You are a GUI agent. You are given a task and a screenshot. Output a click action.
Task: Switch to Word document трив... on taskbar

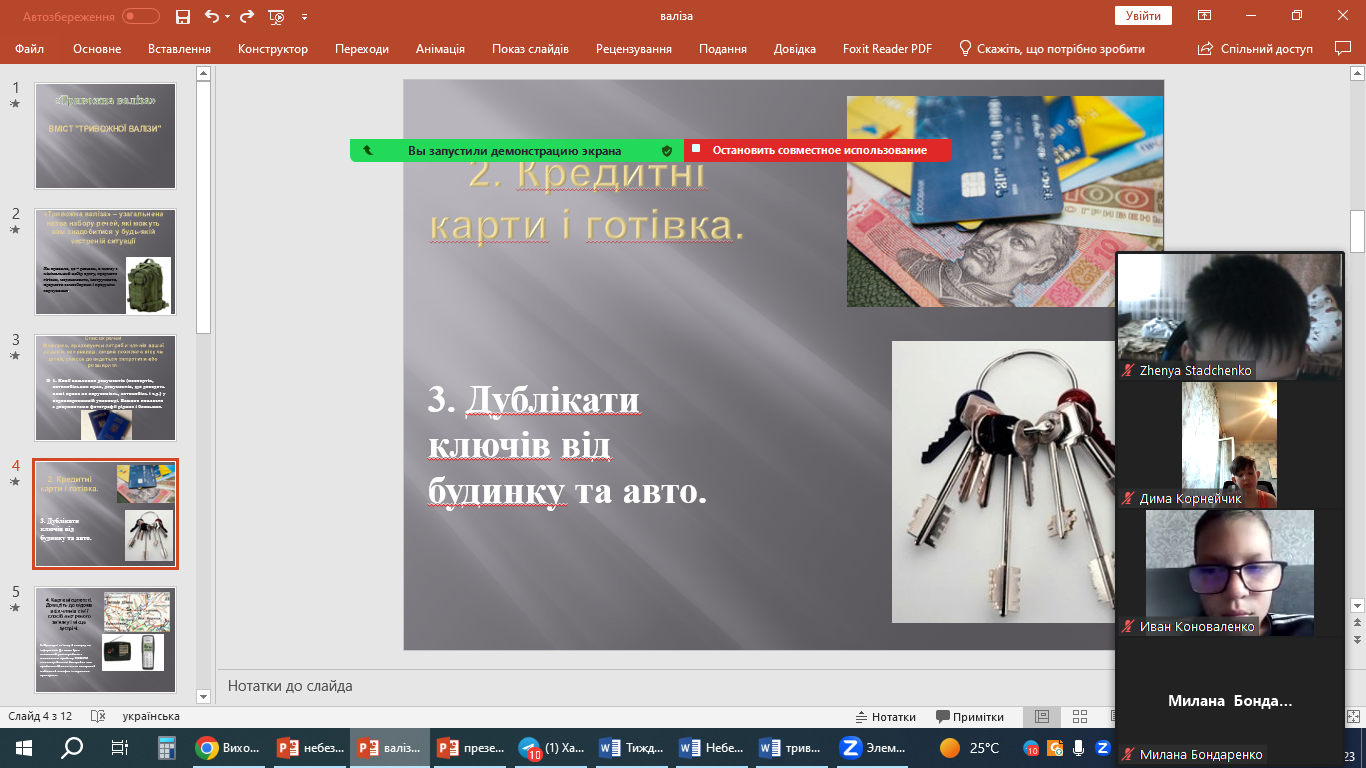pyautogui.click(x=792, y=748)
